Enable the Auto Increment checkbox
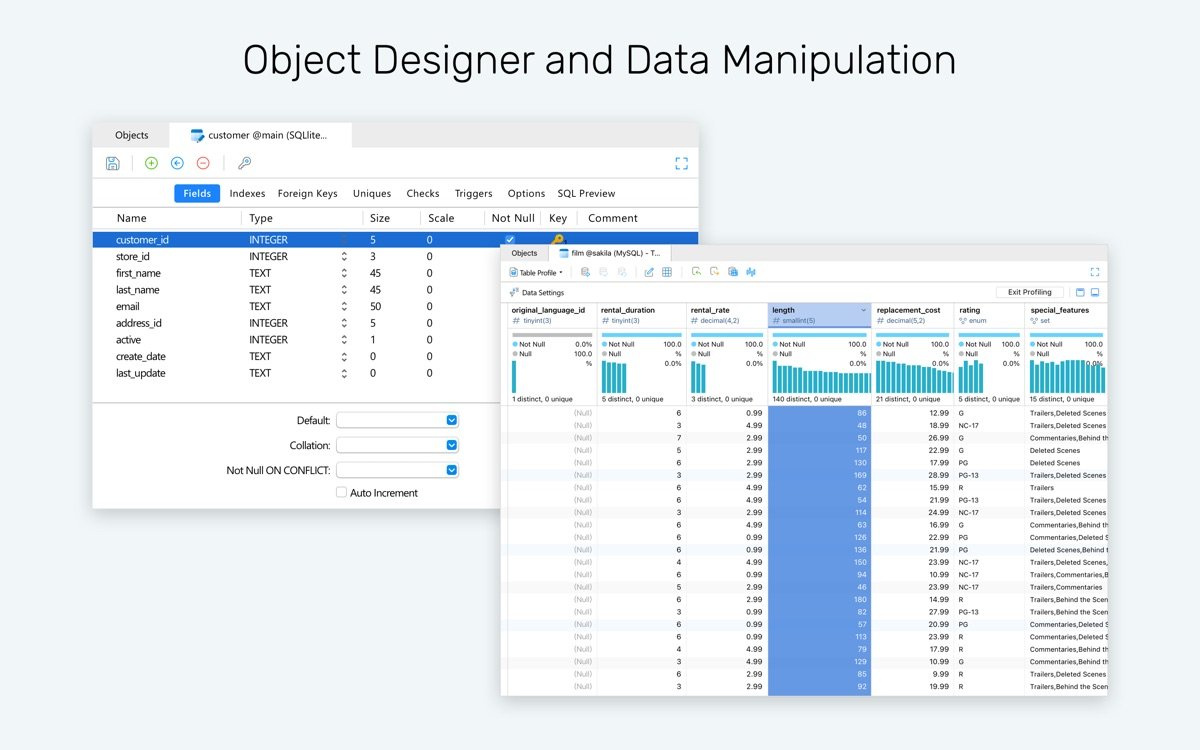The width and height of the screenshot is (1200, 750). click(341, 493)
